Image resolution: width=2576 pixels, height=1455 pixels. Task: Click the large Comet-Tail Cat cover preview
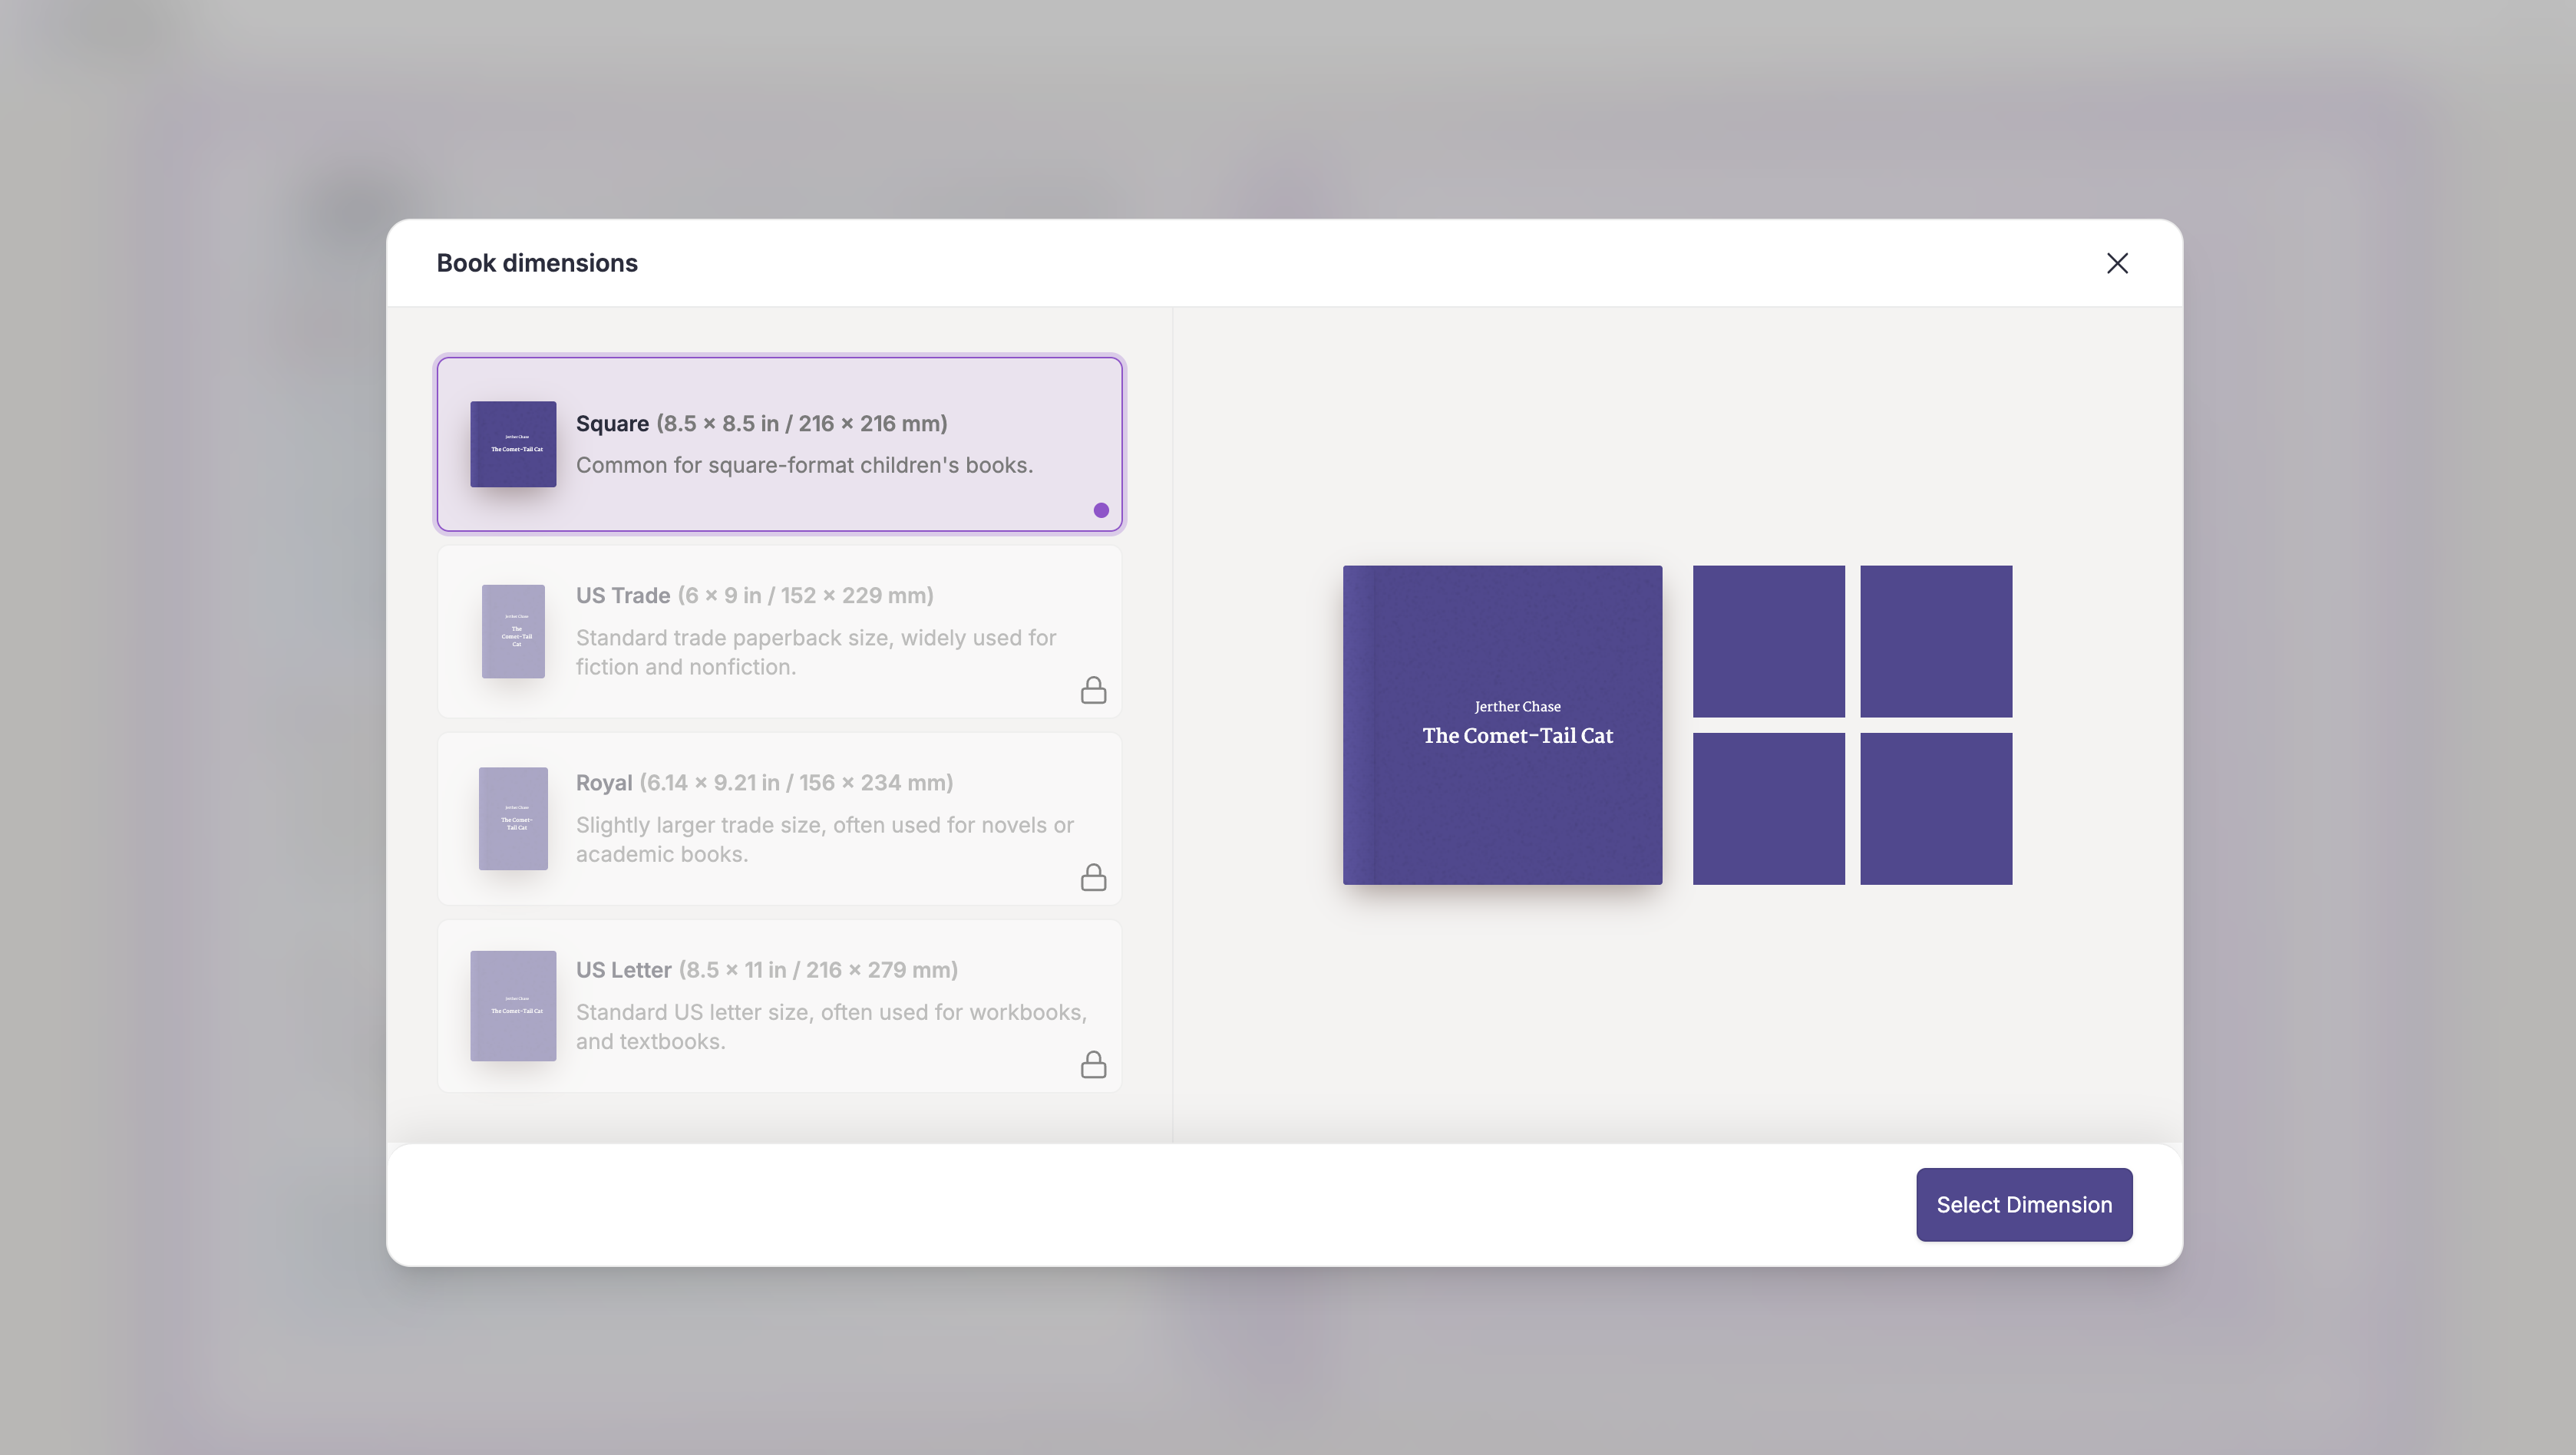(x=1502, y=725)
